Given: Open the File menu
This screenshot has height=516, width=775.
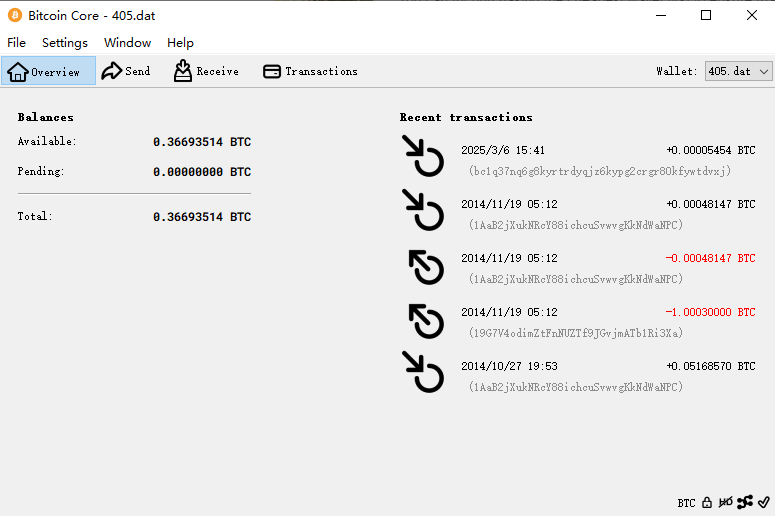Looking at the screenshot, I should click(16, 43).
